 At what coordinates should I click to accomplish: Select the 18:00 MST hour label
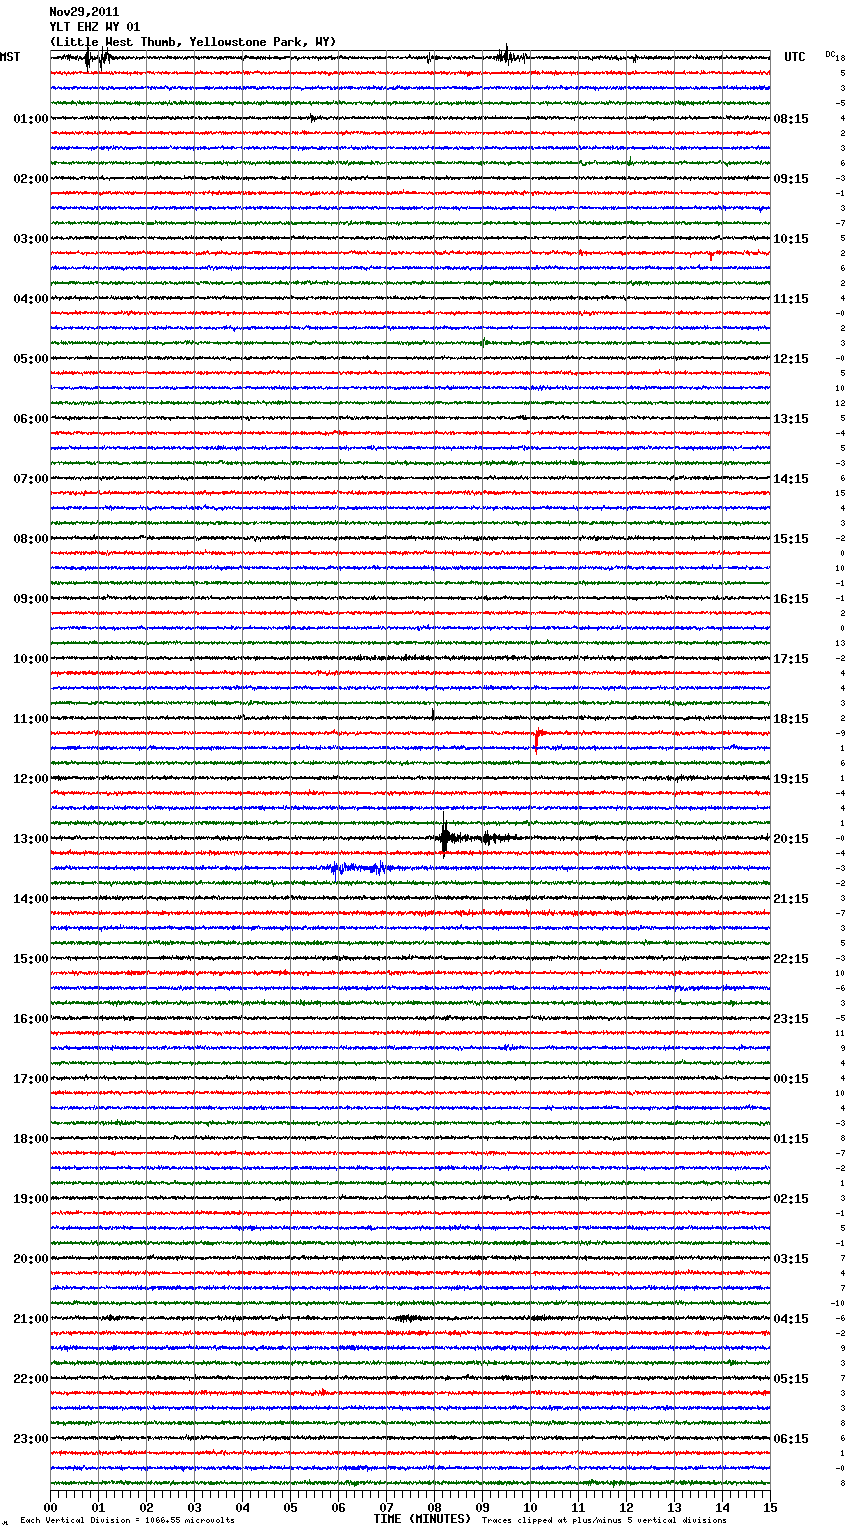click(31, 1139)
